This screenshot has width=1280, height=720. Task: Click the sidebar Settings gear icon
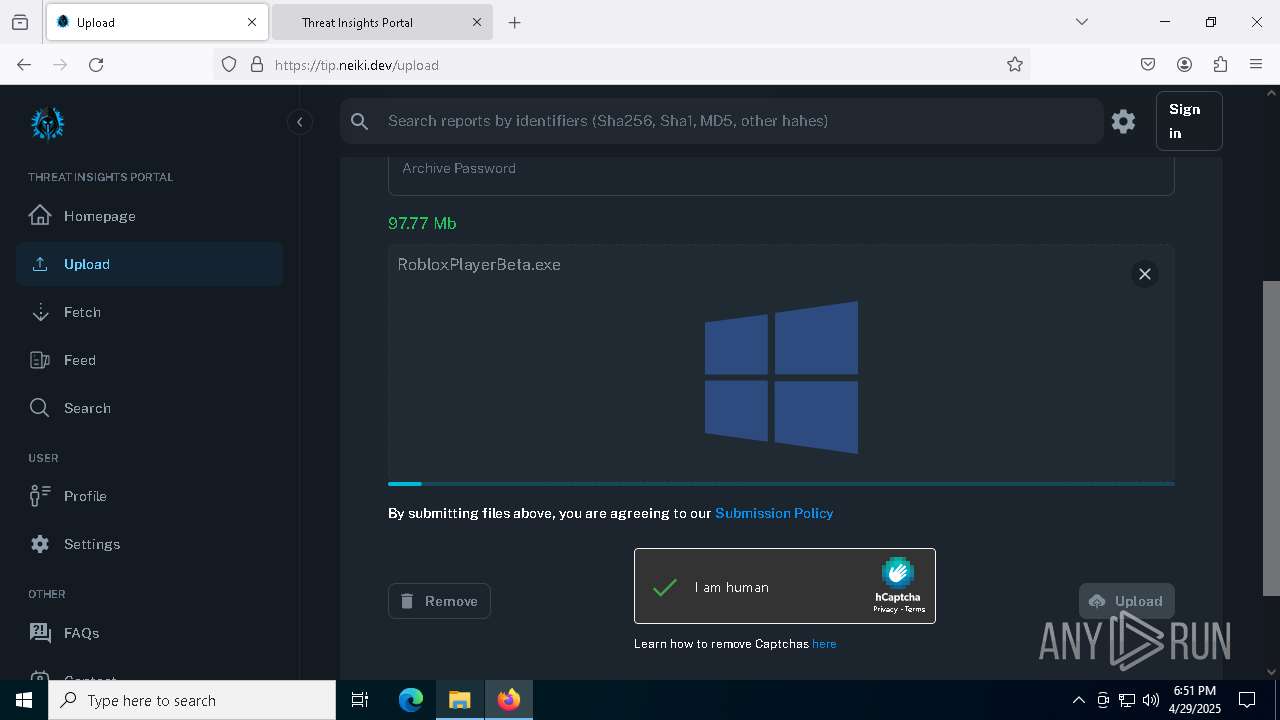coord(40,544)
